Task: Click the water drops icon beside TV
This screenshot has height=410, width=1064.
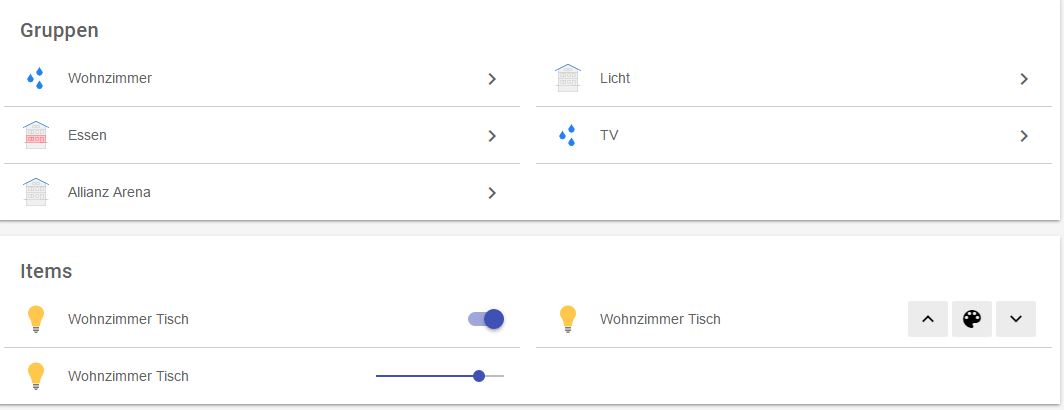Action: (568, 135)
